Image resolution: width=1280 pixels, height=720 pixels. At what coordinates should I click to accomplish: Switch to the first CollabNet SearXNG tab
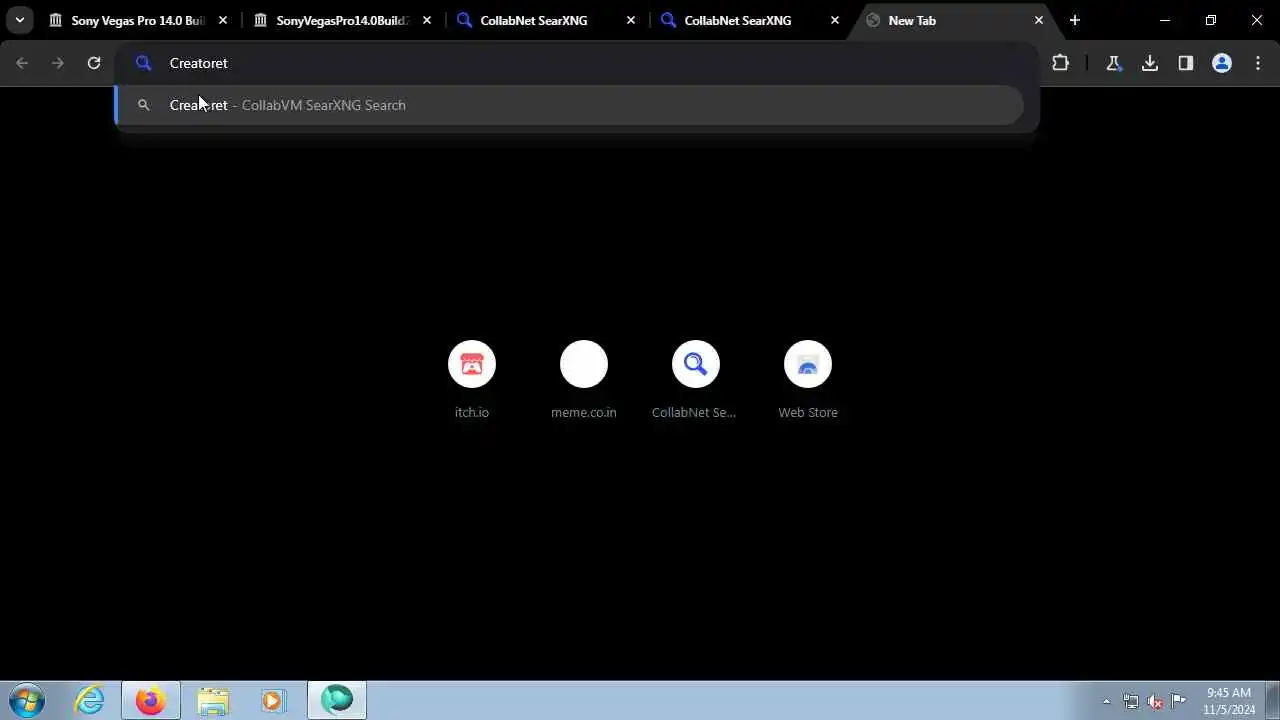pyautogui.click(x=547, y=20)
